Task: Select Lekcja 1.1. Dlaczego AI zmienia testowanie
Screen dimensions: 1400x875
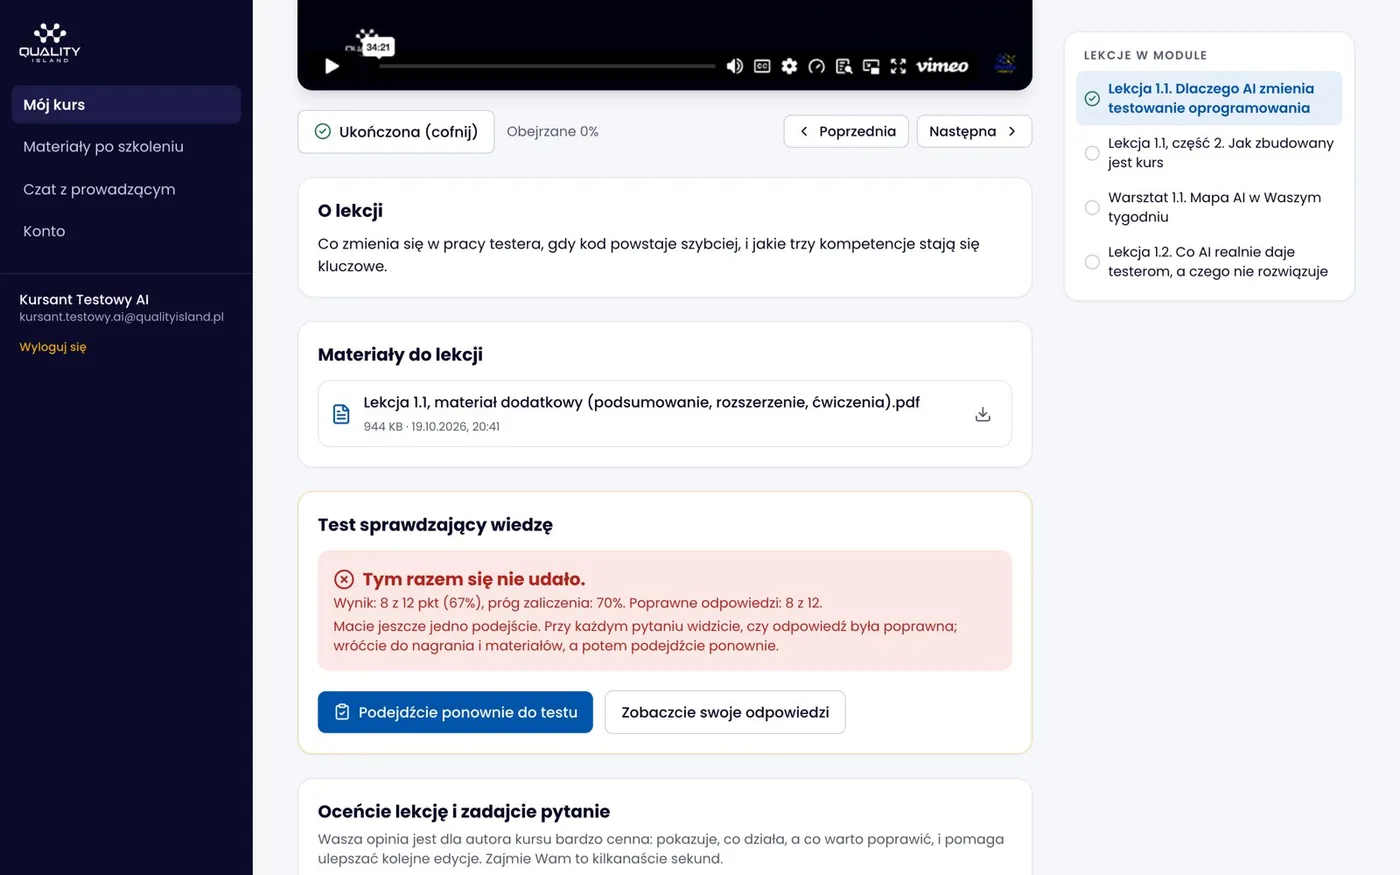Action: coord(1209,98)
